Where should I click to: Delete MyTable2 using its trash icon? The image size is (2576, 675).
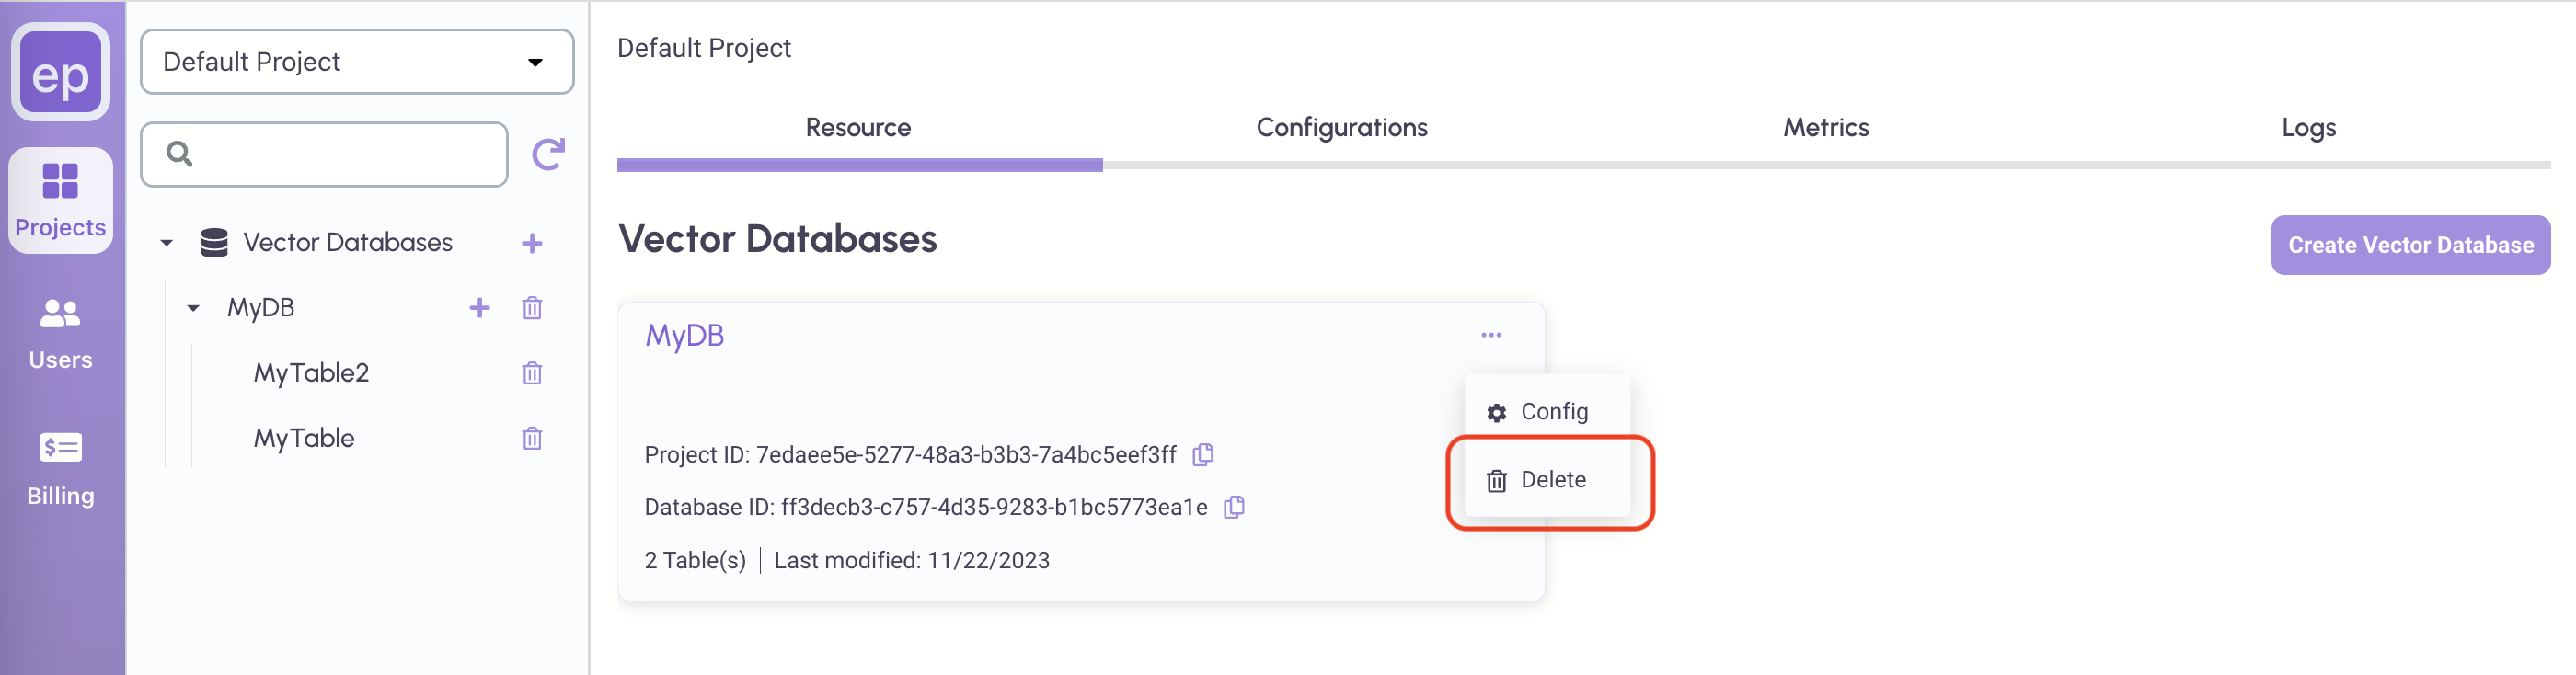[x=532, y=373]
